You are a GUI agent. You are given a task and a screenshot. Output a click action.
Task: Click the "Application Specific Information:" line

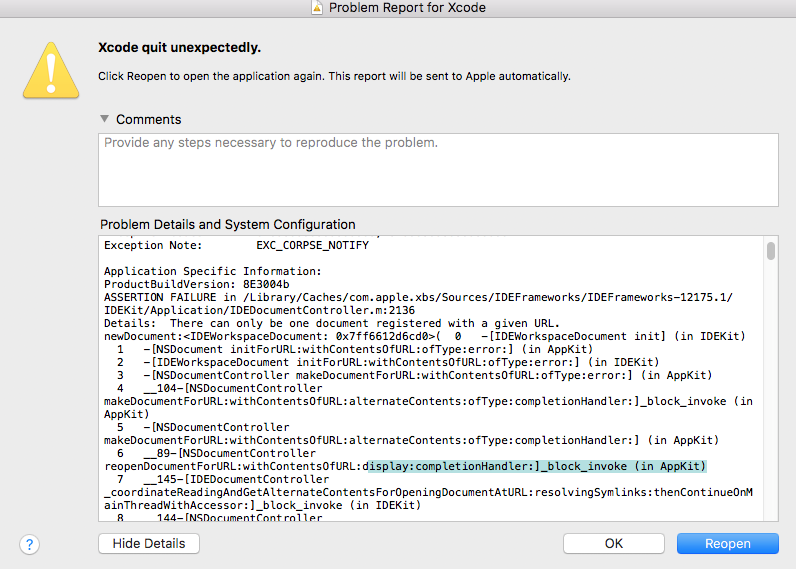pos(213,271)
